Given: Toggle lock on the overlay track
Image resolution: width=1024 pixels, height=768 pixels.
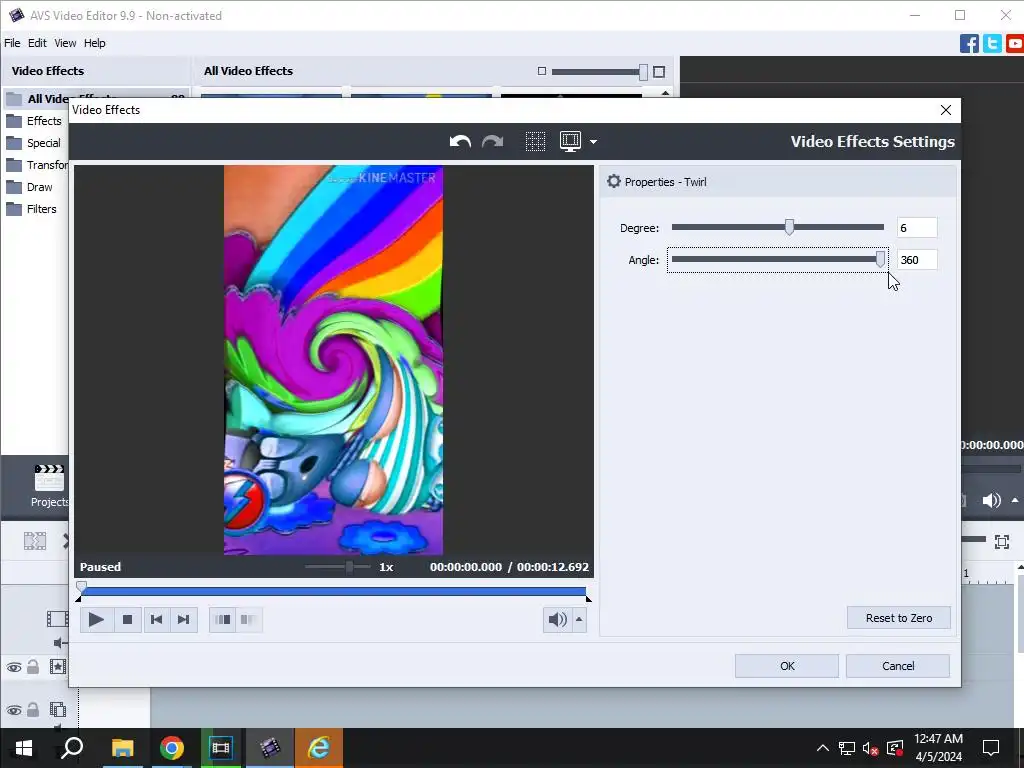Looking at the screenshot, I should point(33,709).
